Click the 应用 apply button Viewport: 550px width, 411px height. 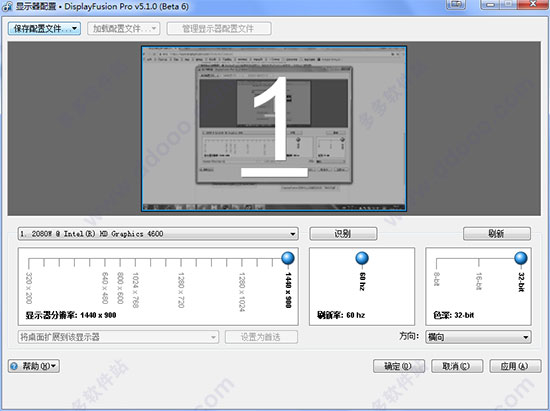tap(515, 366)
